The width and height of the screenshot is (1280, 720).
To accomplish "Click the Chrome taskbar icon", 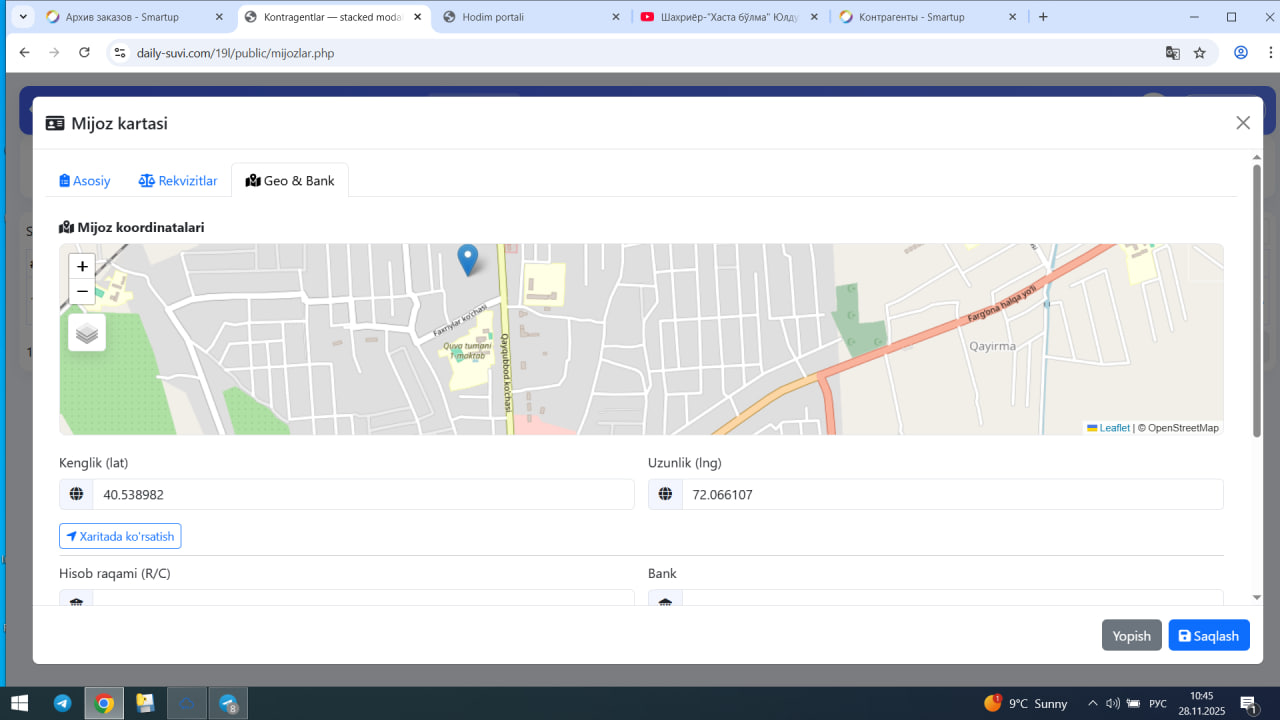I will point(104,703).
